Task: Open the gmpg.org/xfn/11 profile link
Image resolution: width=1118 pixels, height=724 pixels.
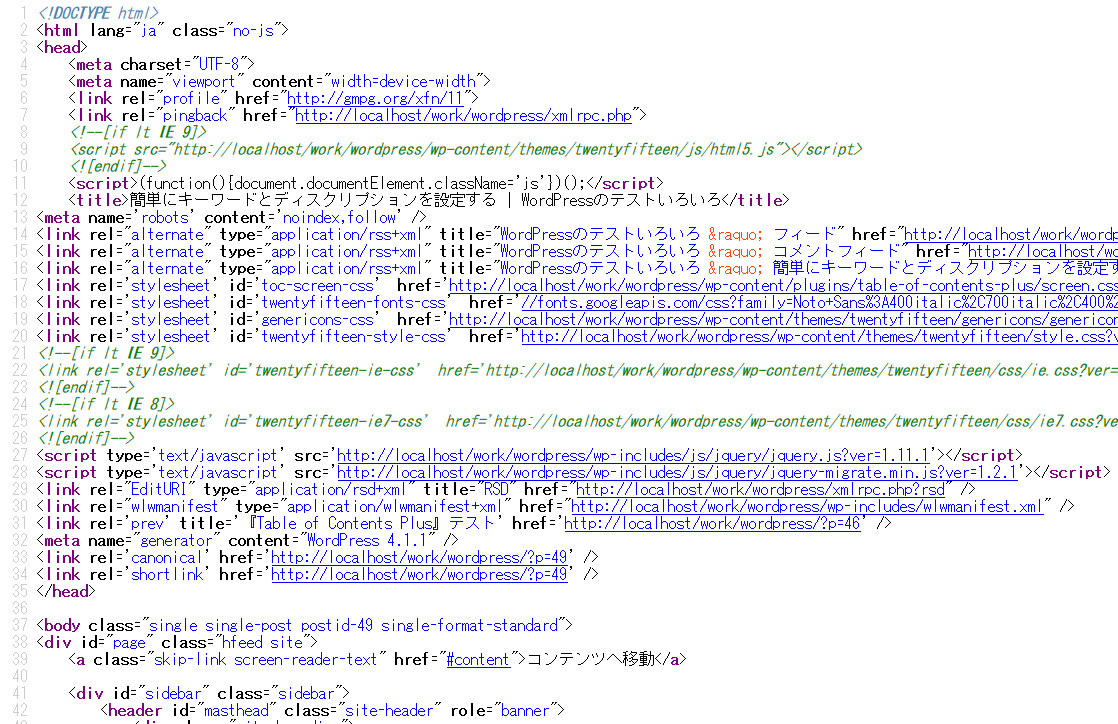Action: pos(377,98)
